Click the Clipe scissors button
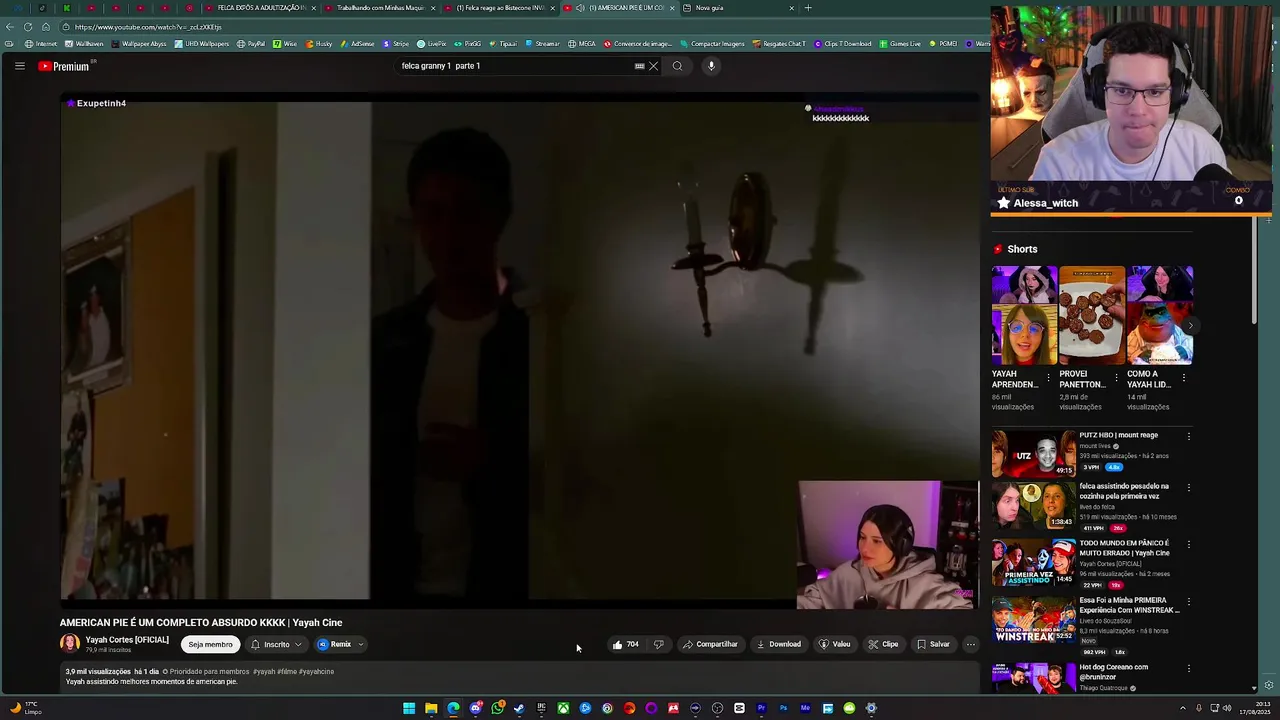Viewport: 1280px width, 720px height. pyautogui.click(x=883, y=644)
